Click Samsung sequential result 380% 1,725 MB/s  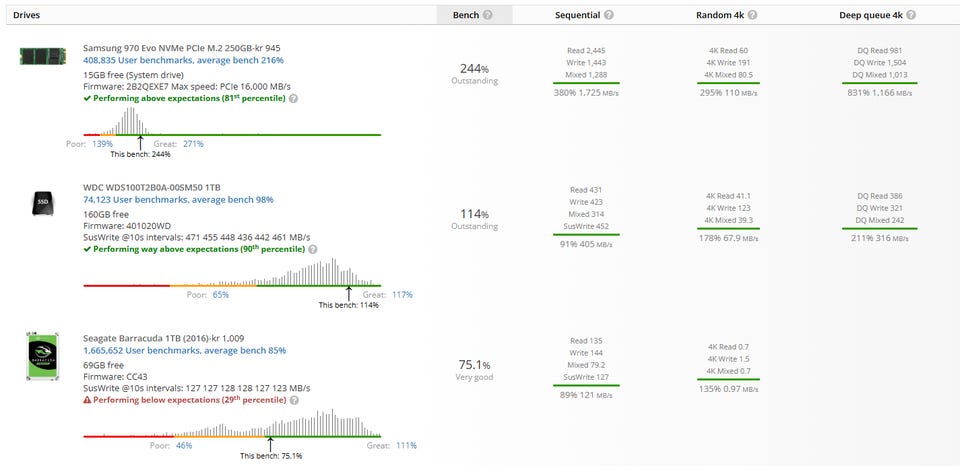click(586, 94)
